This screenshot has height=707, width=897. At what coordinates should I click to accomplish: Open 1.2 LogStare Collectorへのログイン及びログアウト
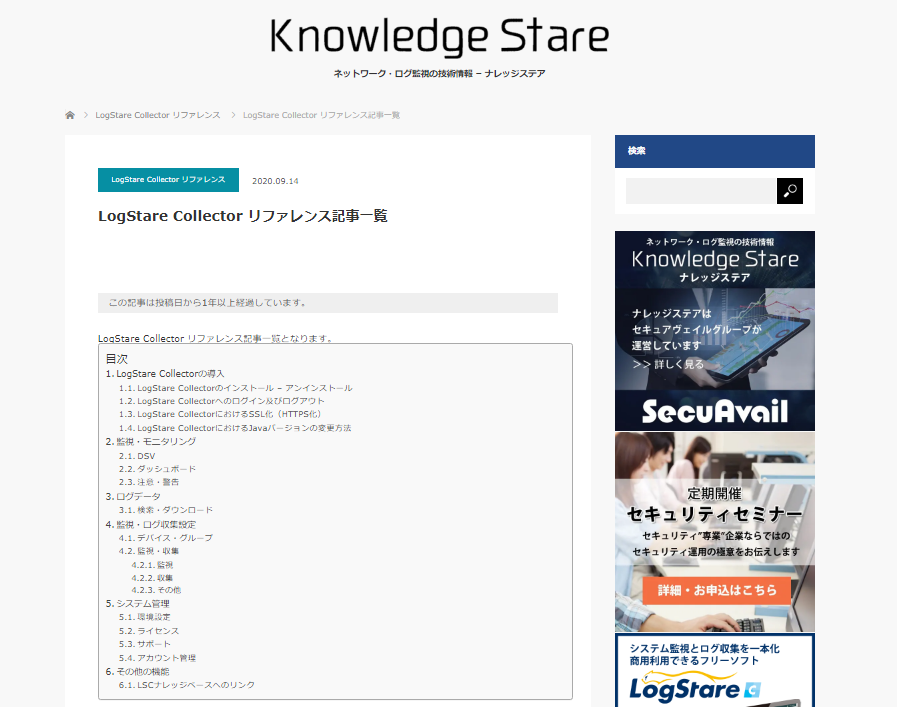[x=222, y=401]
